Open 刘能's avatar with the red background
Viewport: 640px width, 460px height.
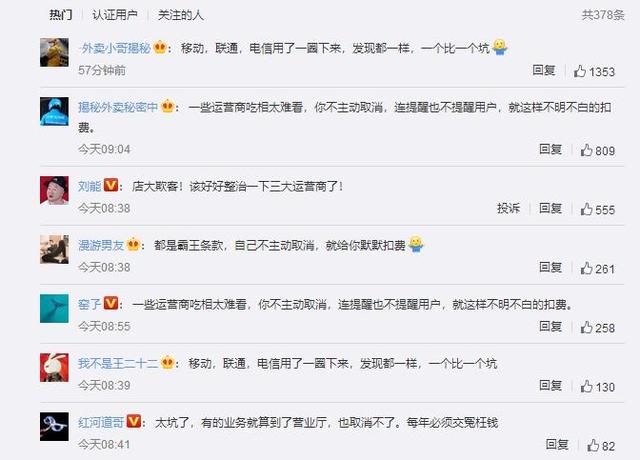(x=54, y=191)
